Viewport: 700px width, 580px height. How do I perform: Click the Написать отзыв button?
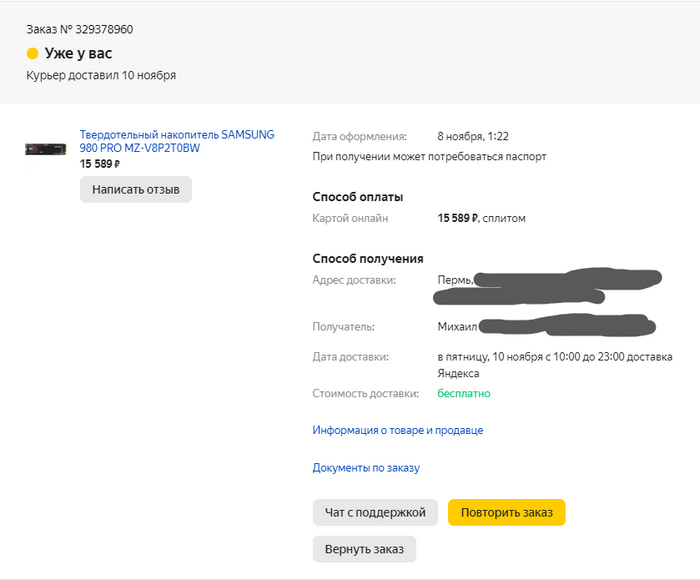(x=136, y=189)
